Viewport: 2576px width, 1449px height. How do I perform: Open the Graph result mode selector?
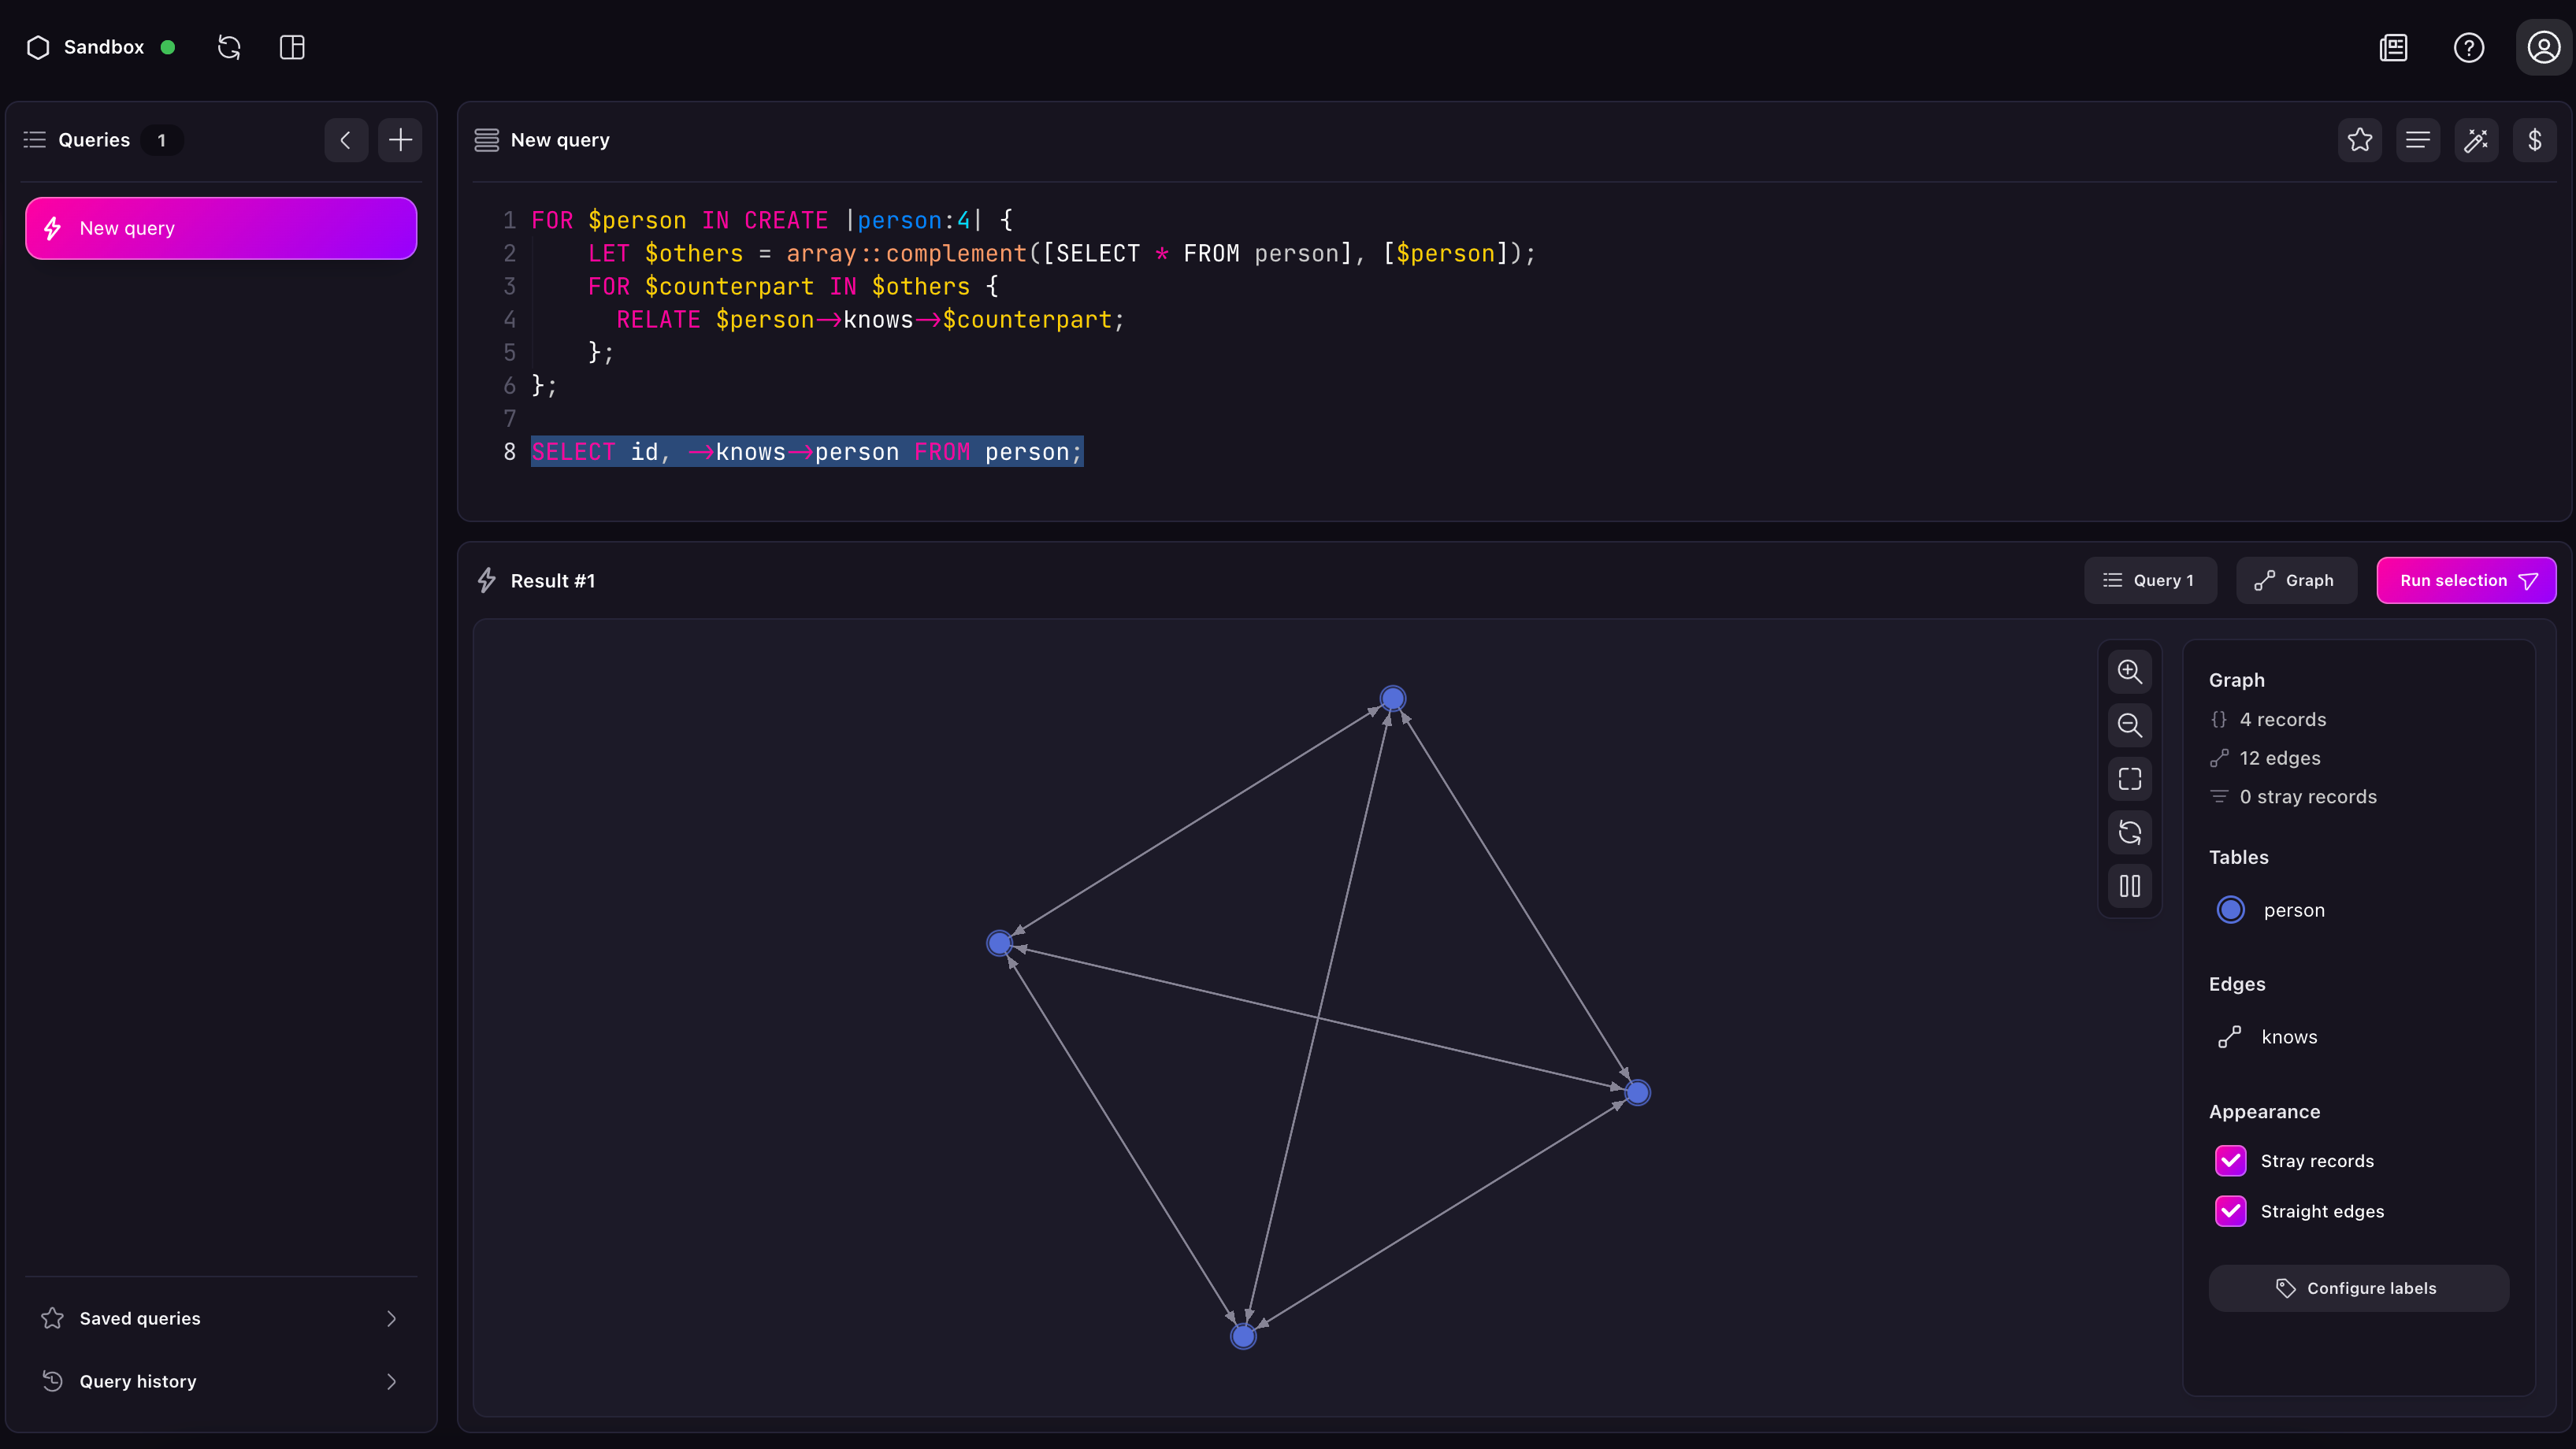point(2296,581)
